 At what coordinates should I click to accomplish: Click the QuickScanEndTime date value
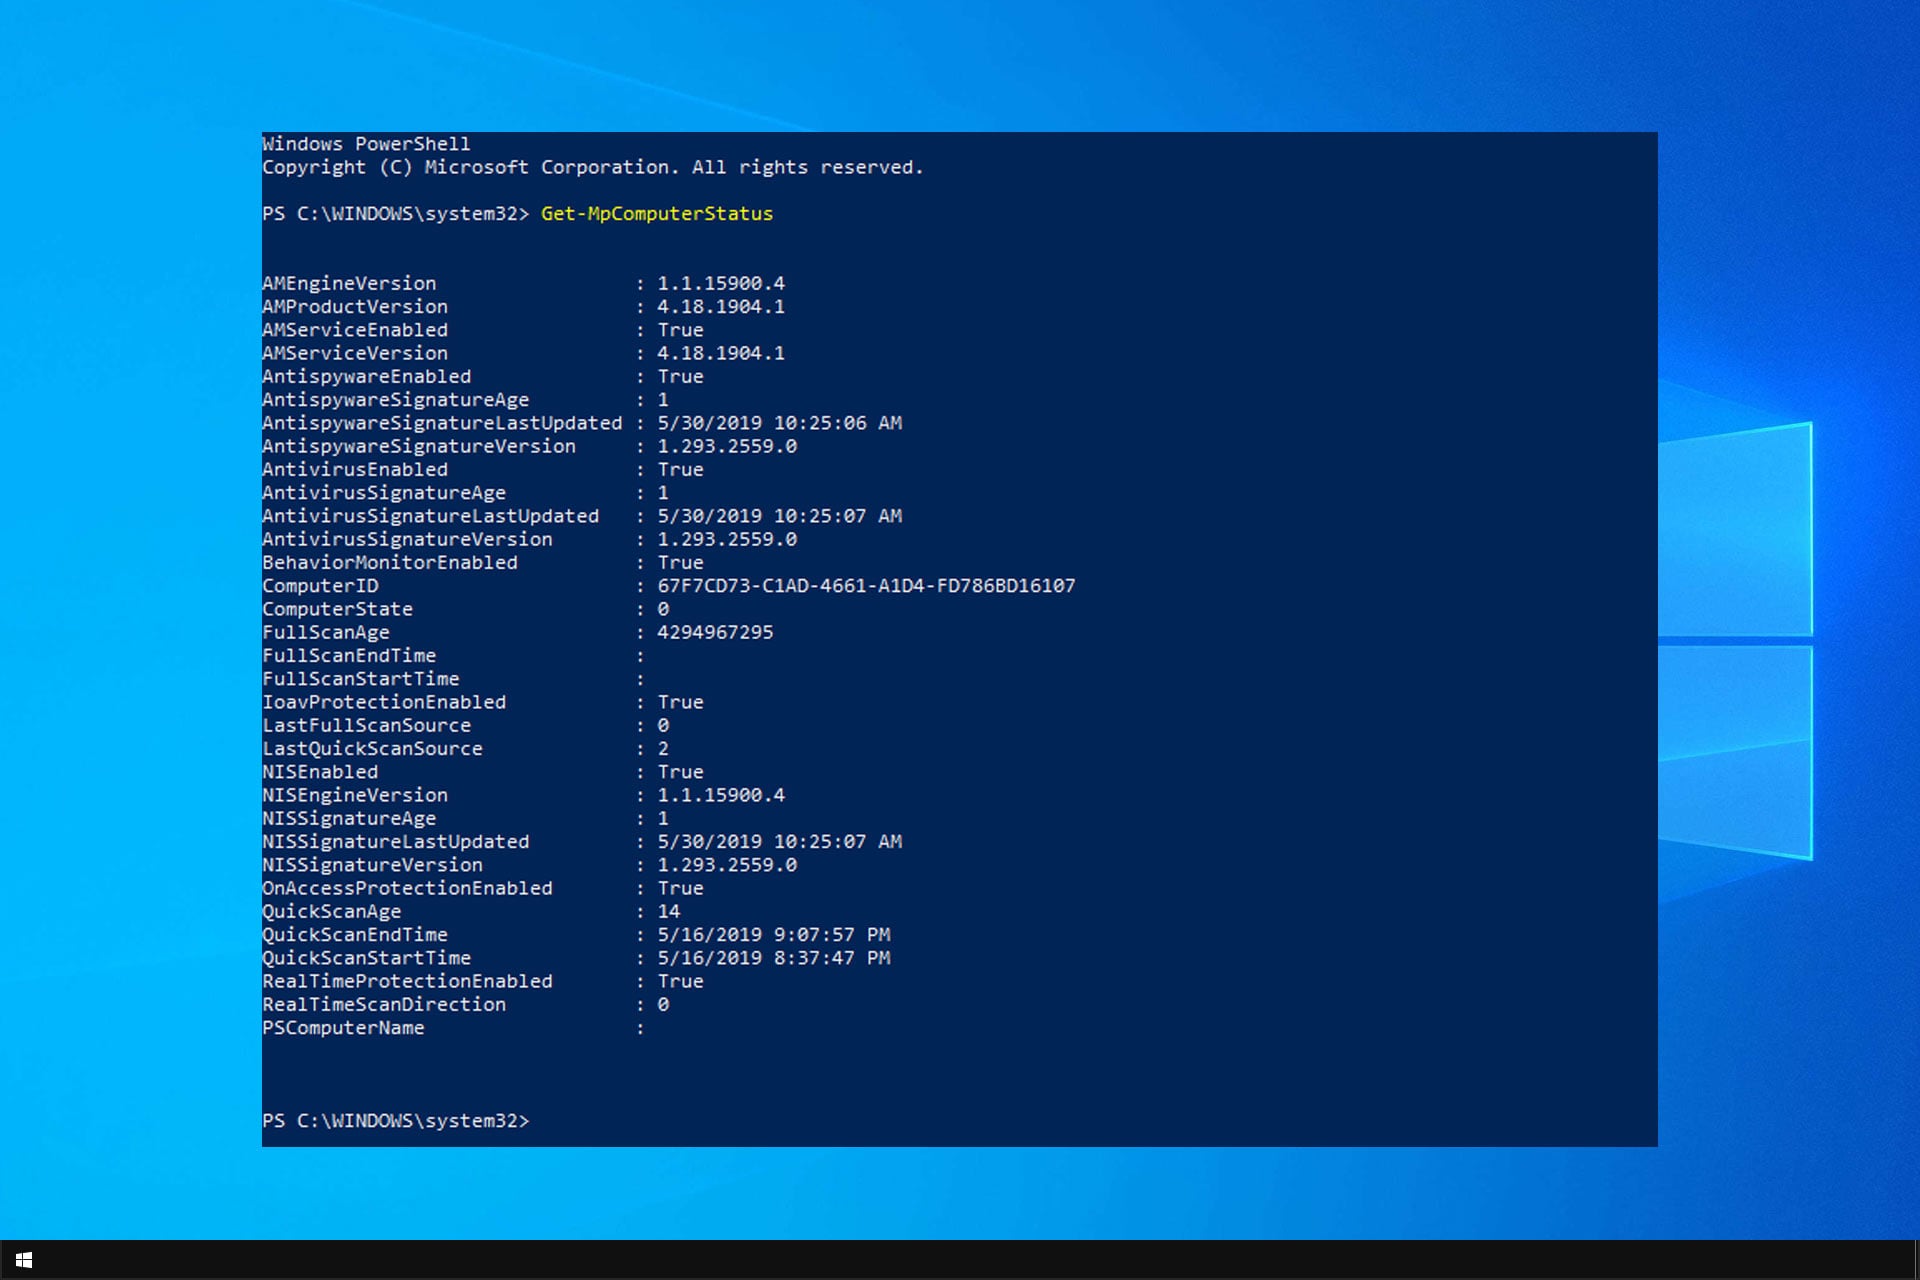(x=772, y=934)
